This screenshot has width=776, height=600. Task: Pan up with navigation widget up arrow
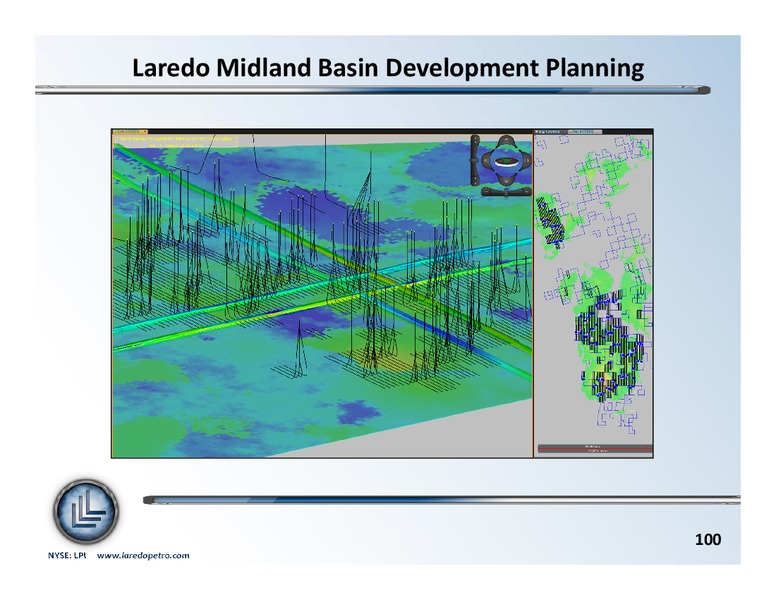click(x=506, y=140)
